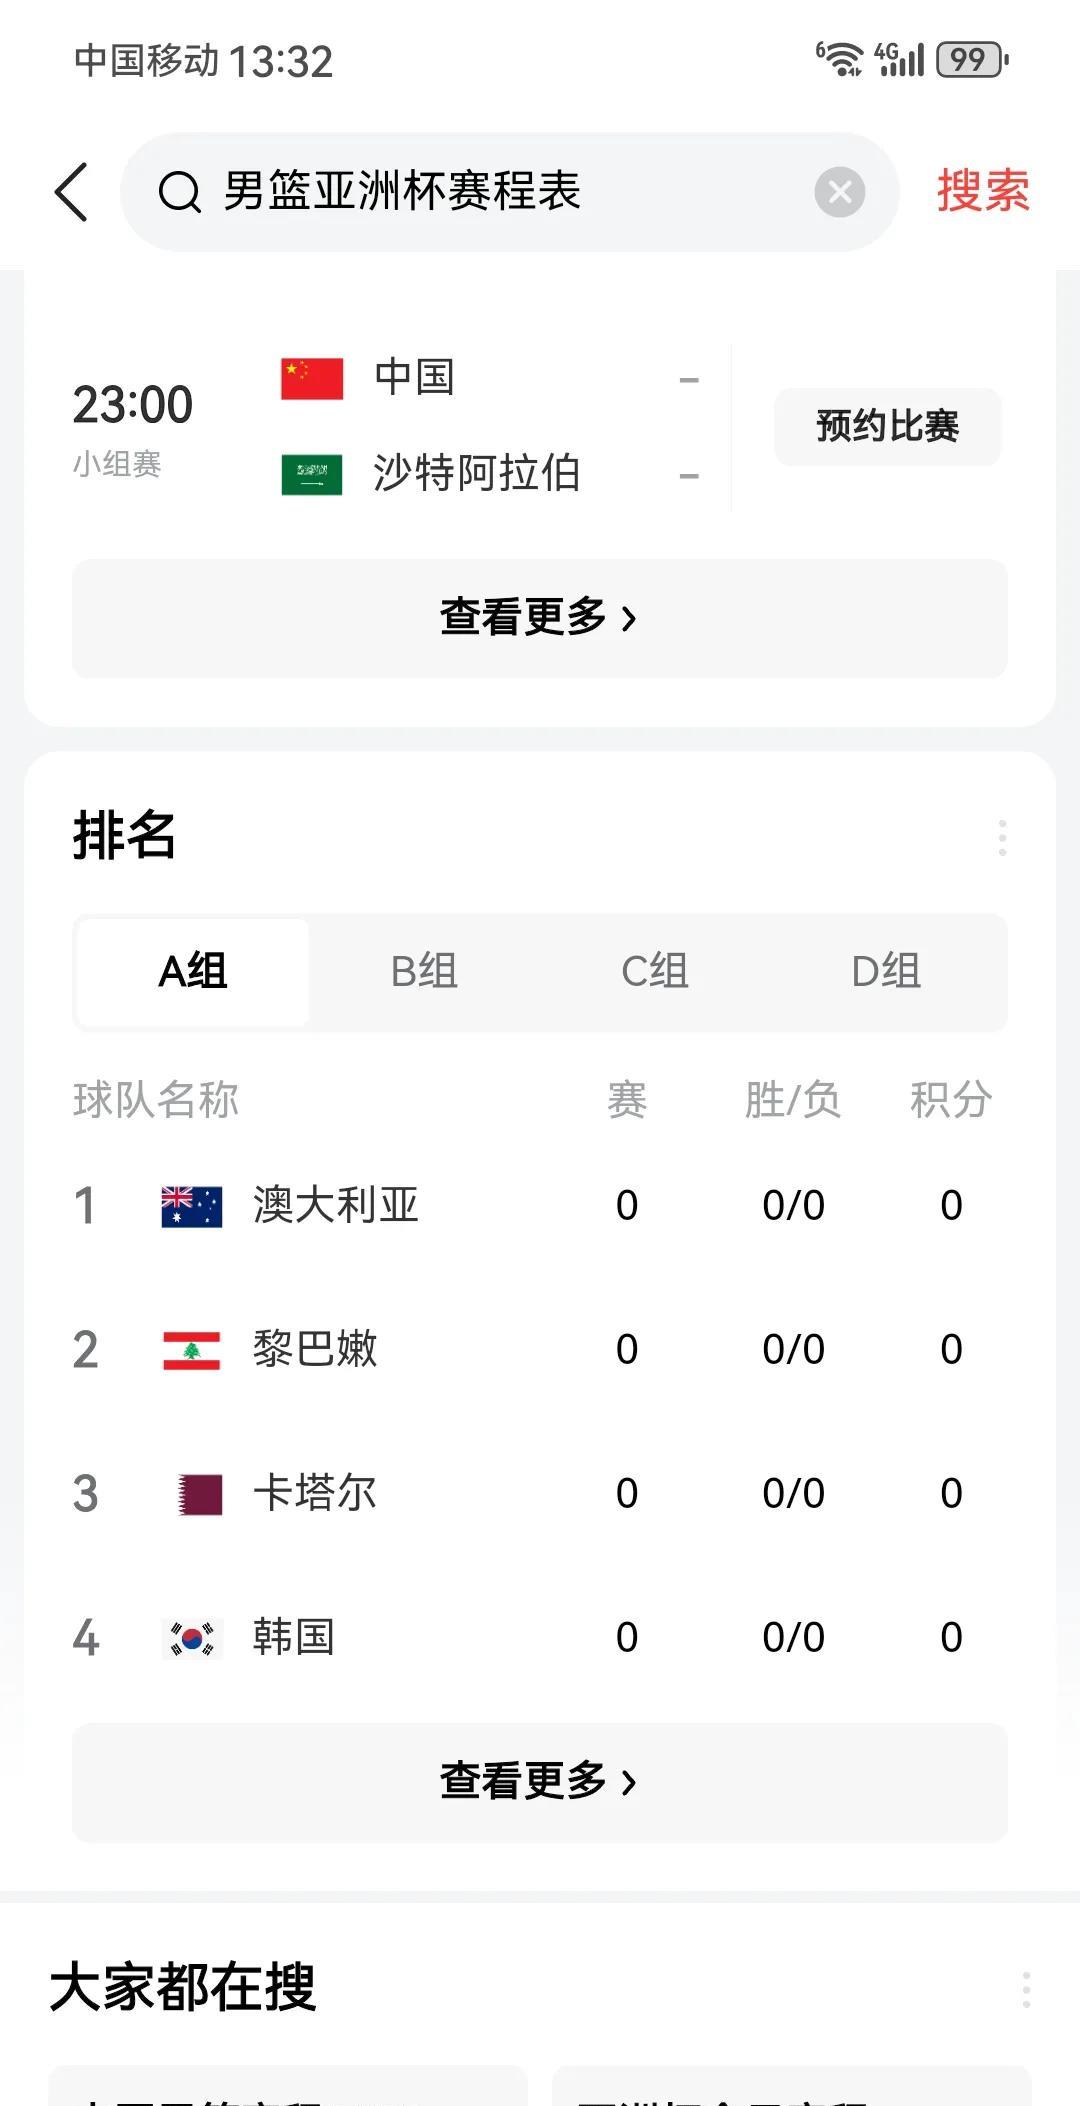Screen dimensions: 1080x2106
Task: Tap the Lebanon flag icon
Action: 192,1350
